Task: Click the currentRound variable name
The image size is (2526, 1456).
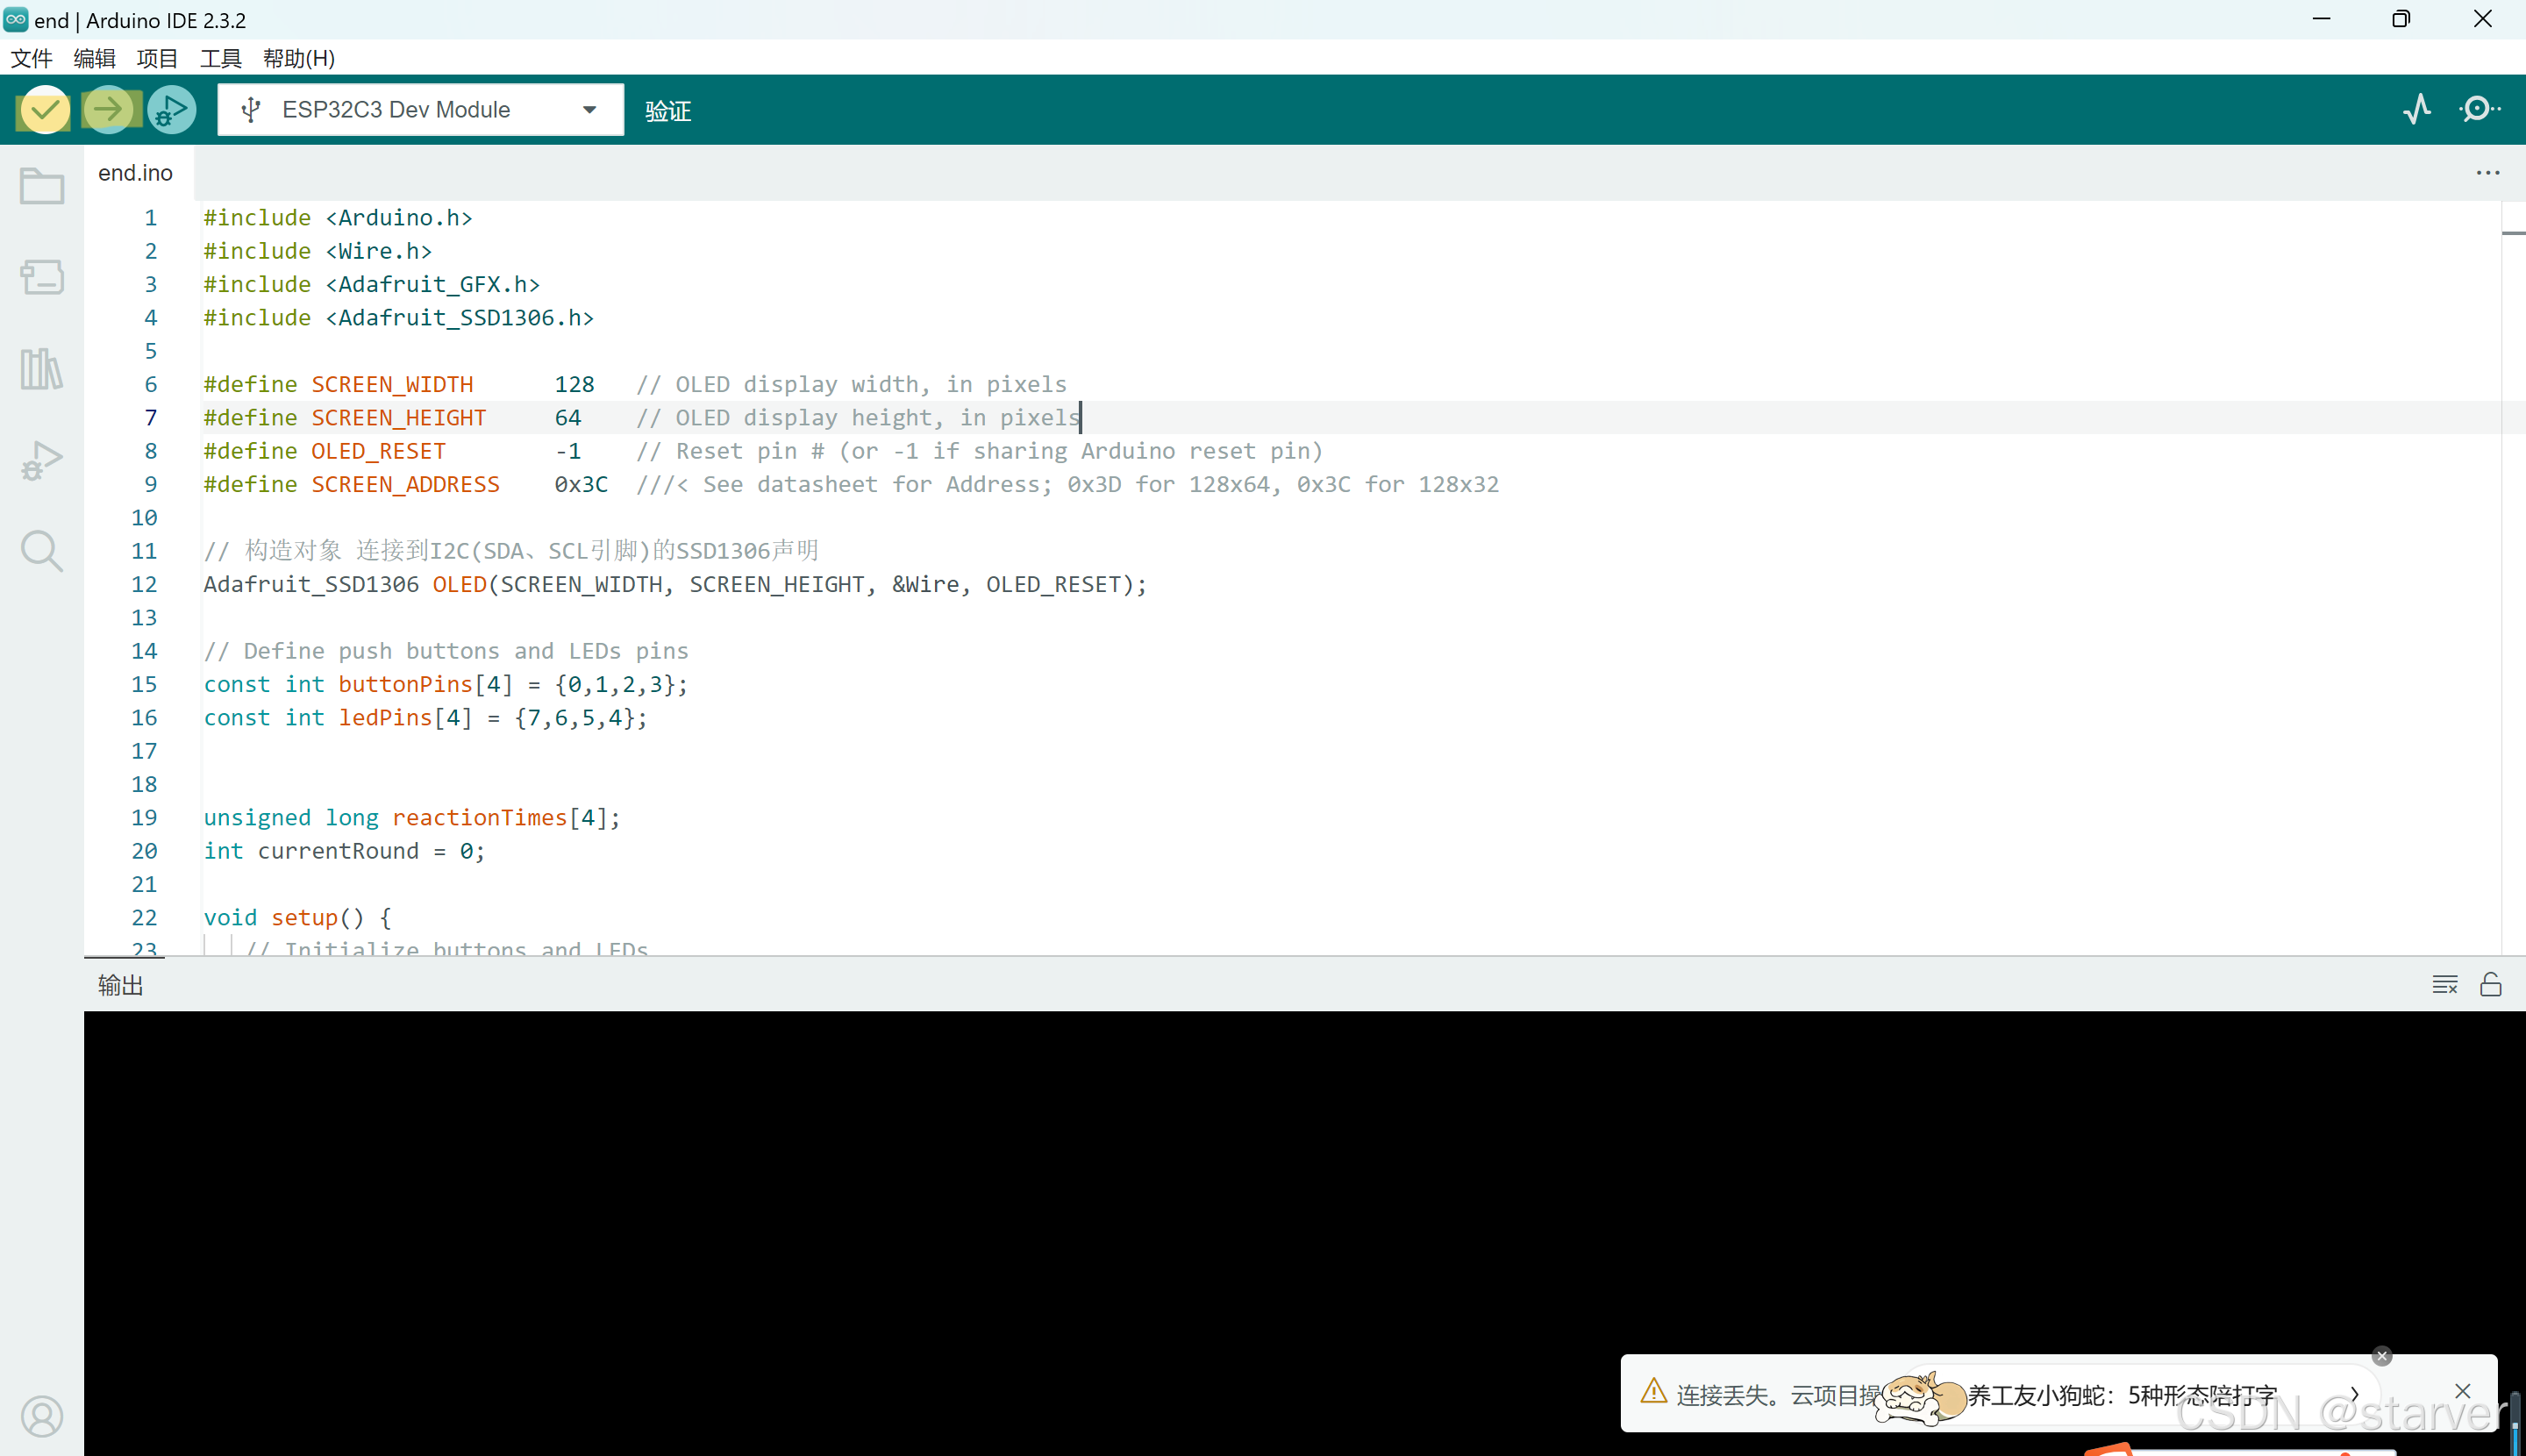Action: pos(338,851)
